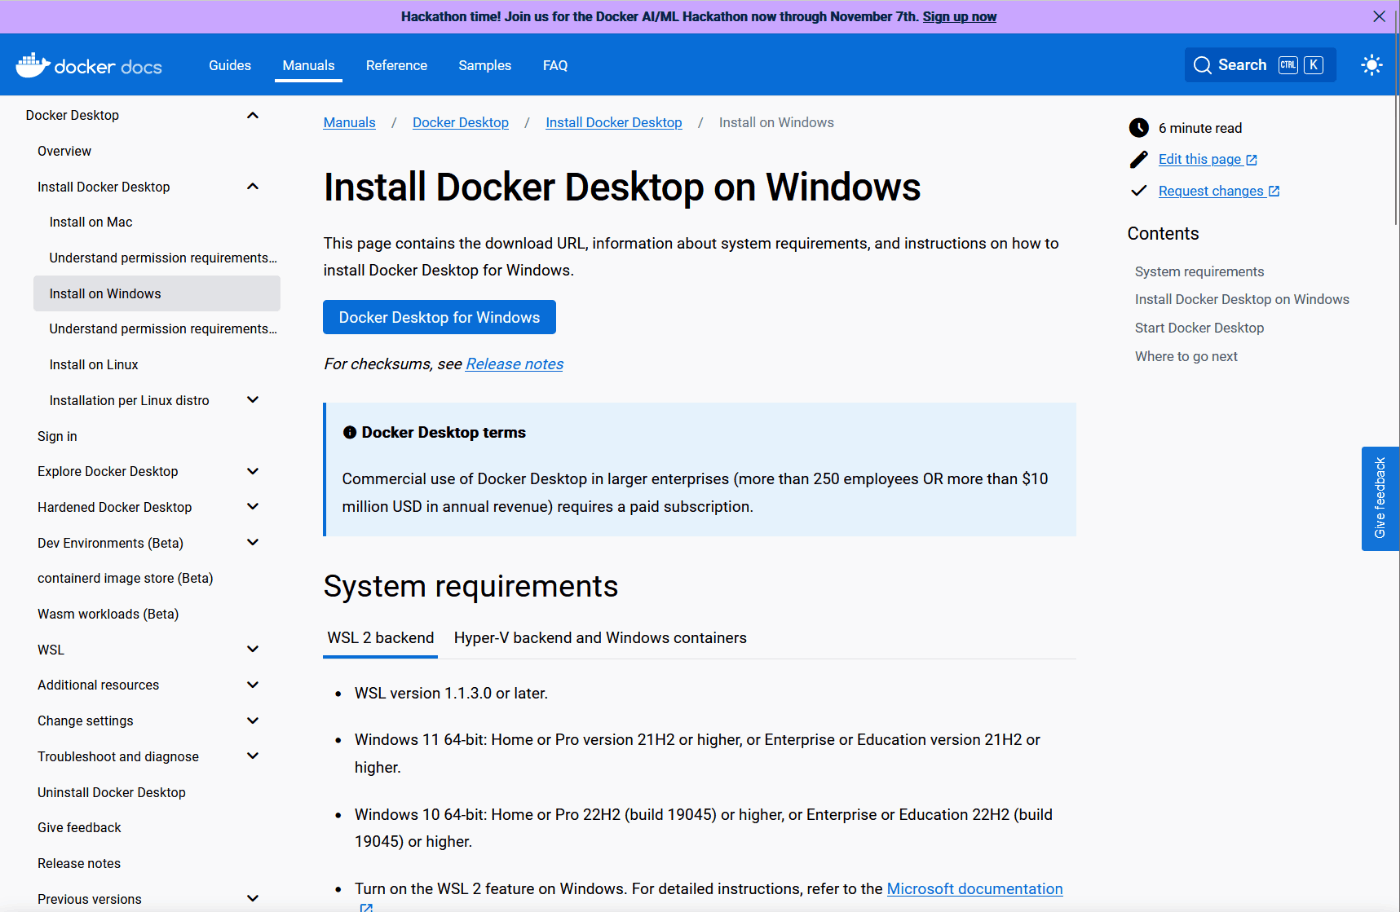
Task: Expand the WSL sidebar section
Action: click(253, 649)
